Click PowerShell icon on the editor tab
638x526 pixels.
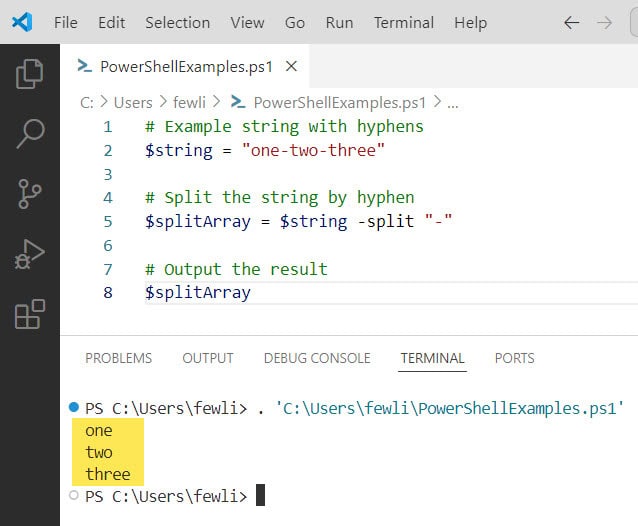84,66
